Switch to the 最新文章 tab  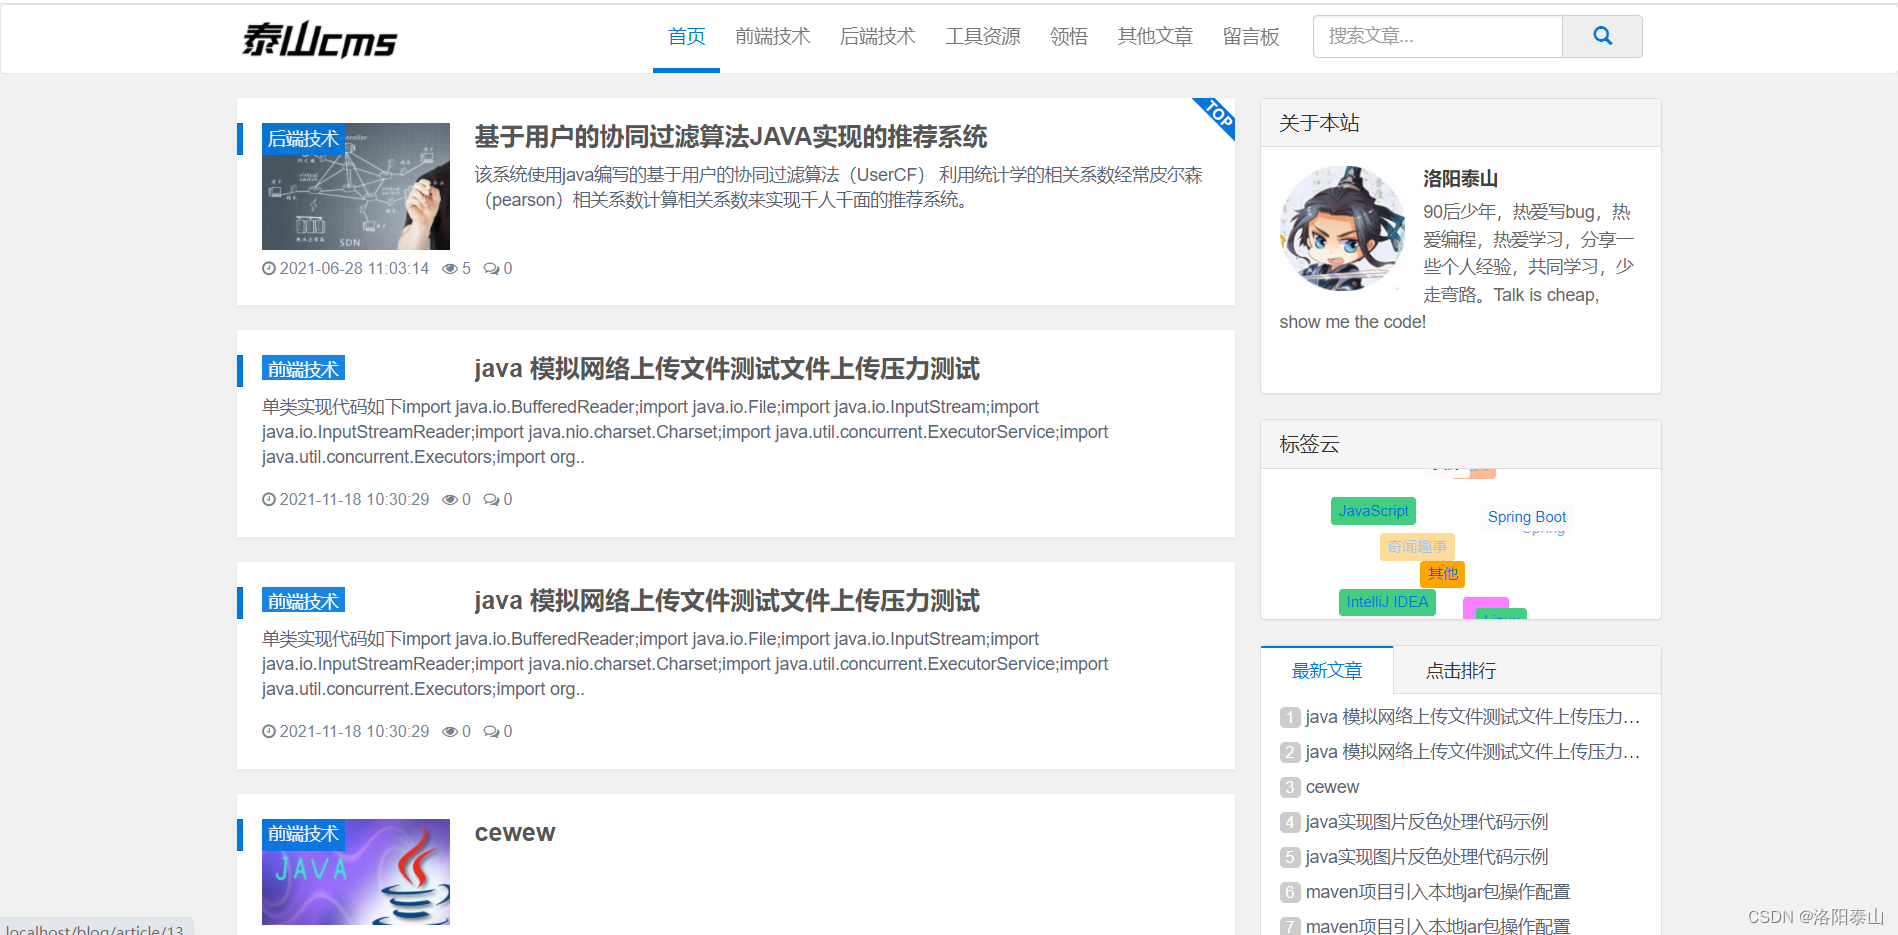[1326, 670]
